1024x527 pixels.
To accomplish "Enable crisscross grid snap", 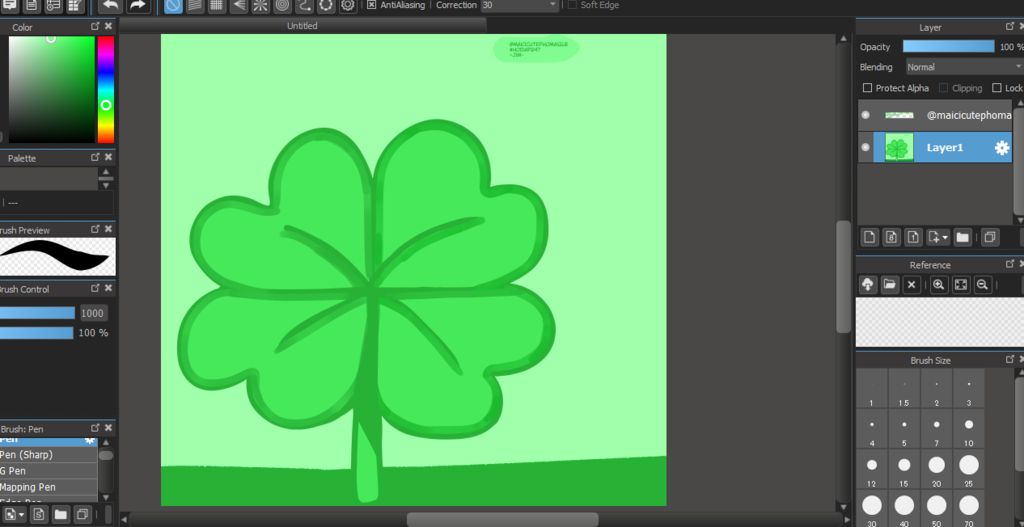I will tap(217, 6).
